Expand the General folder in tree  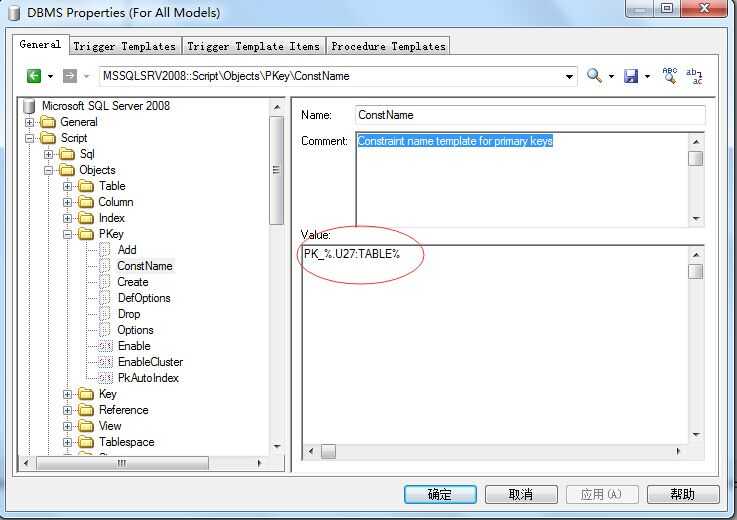30,122
